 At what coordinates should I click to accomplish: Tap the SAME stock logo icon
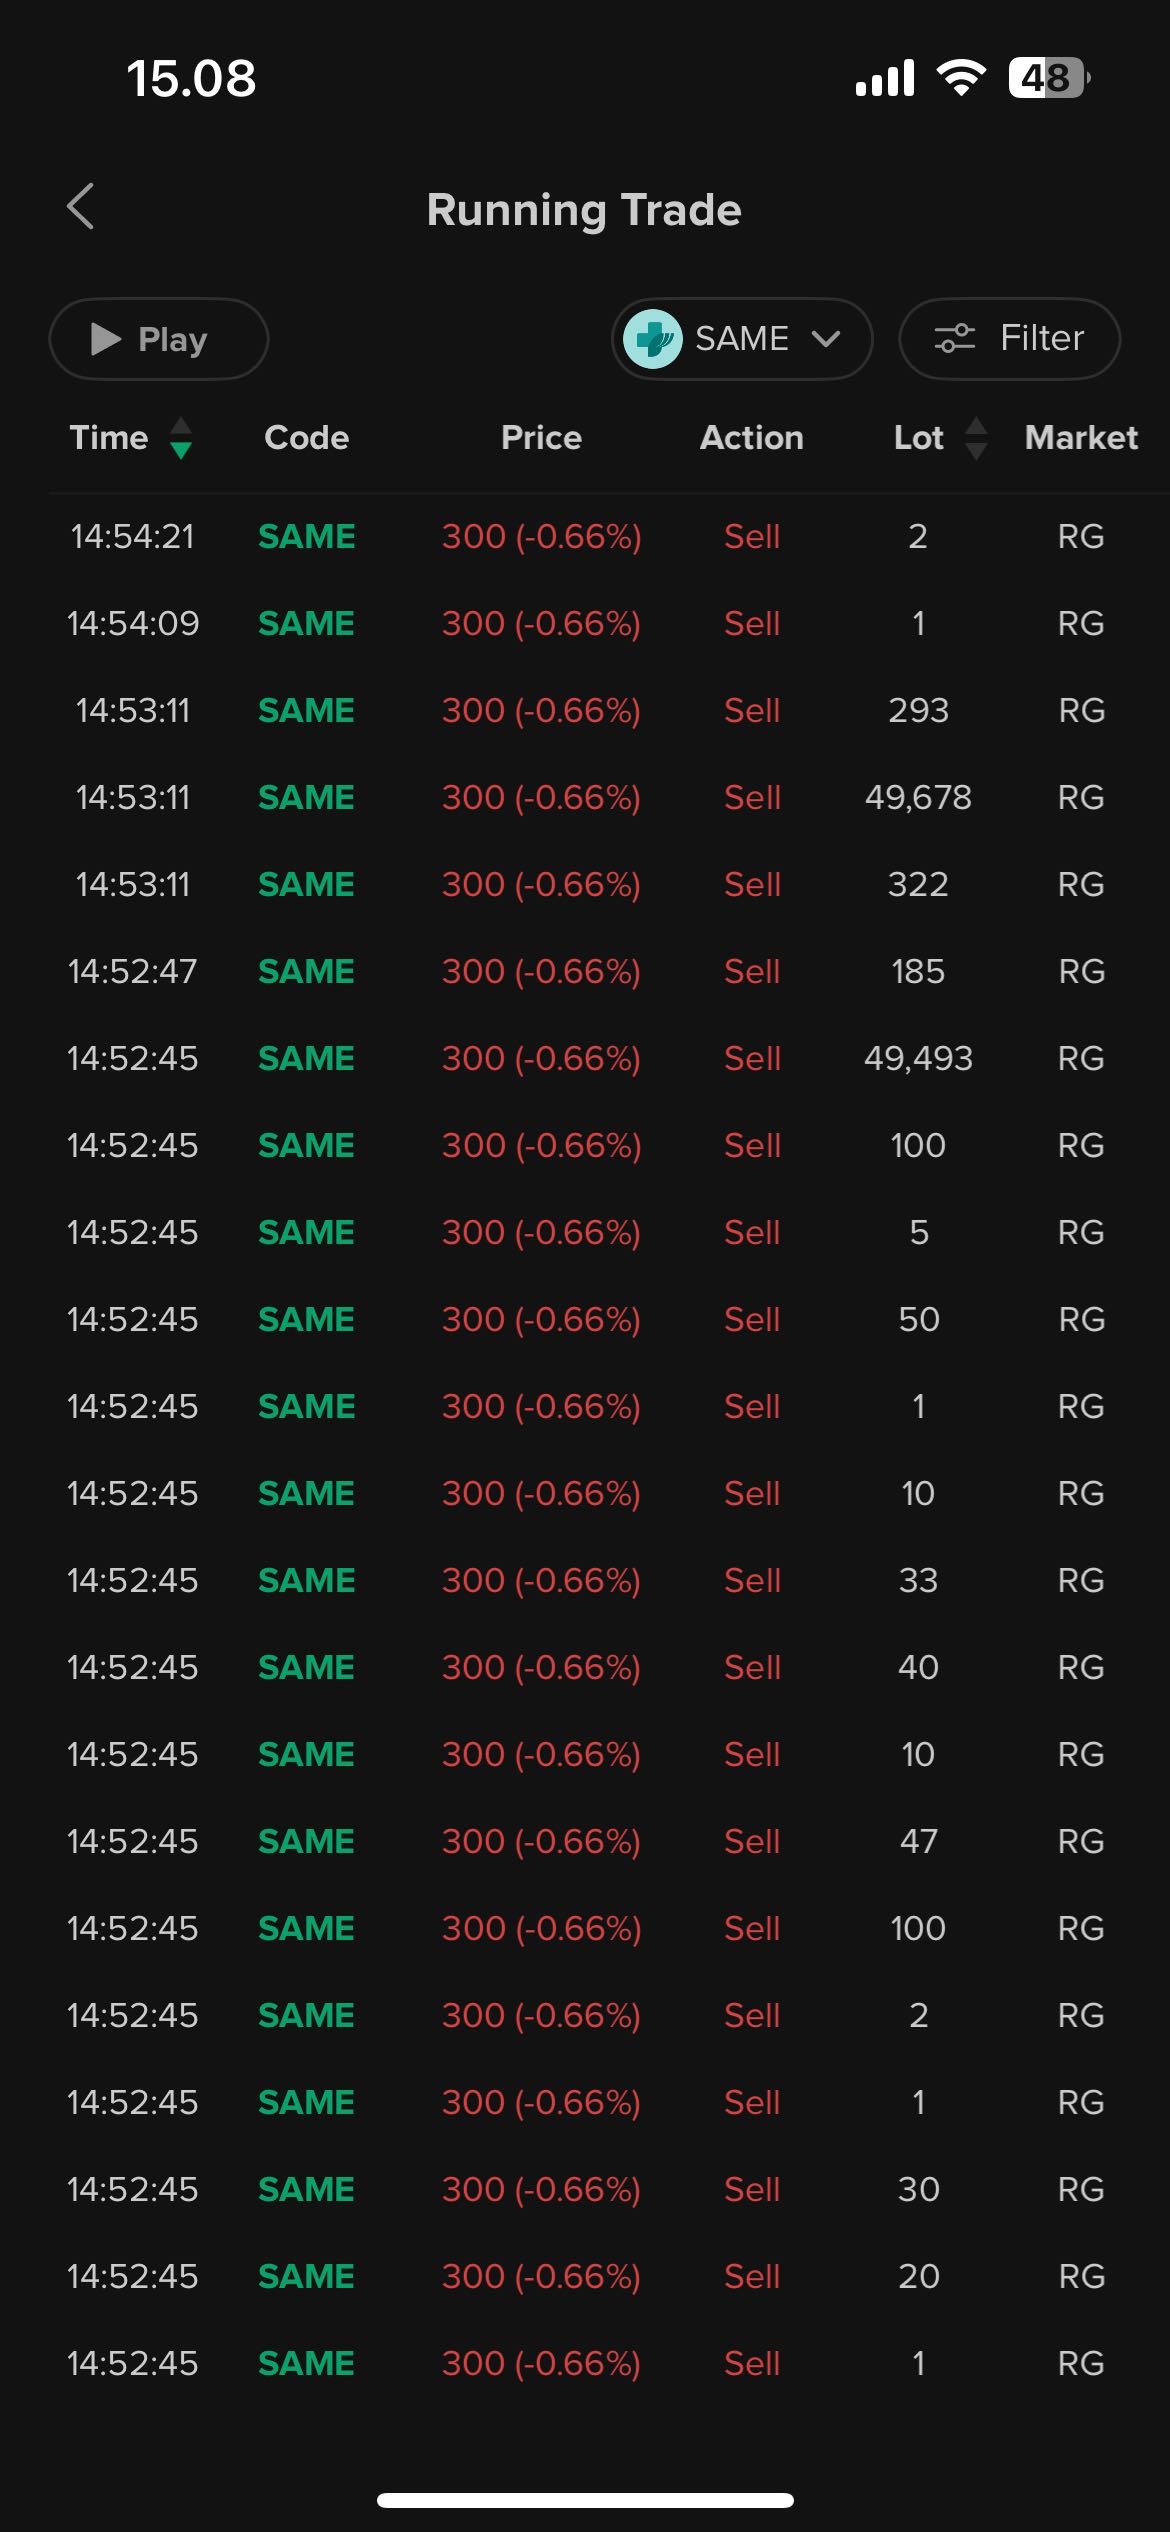pos(652,339)
